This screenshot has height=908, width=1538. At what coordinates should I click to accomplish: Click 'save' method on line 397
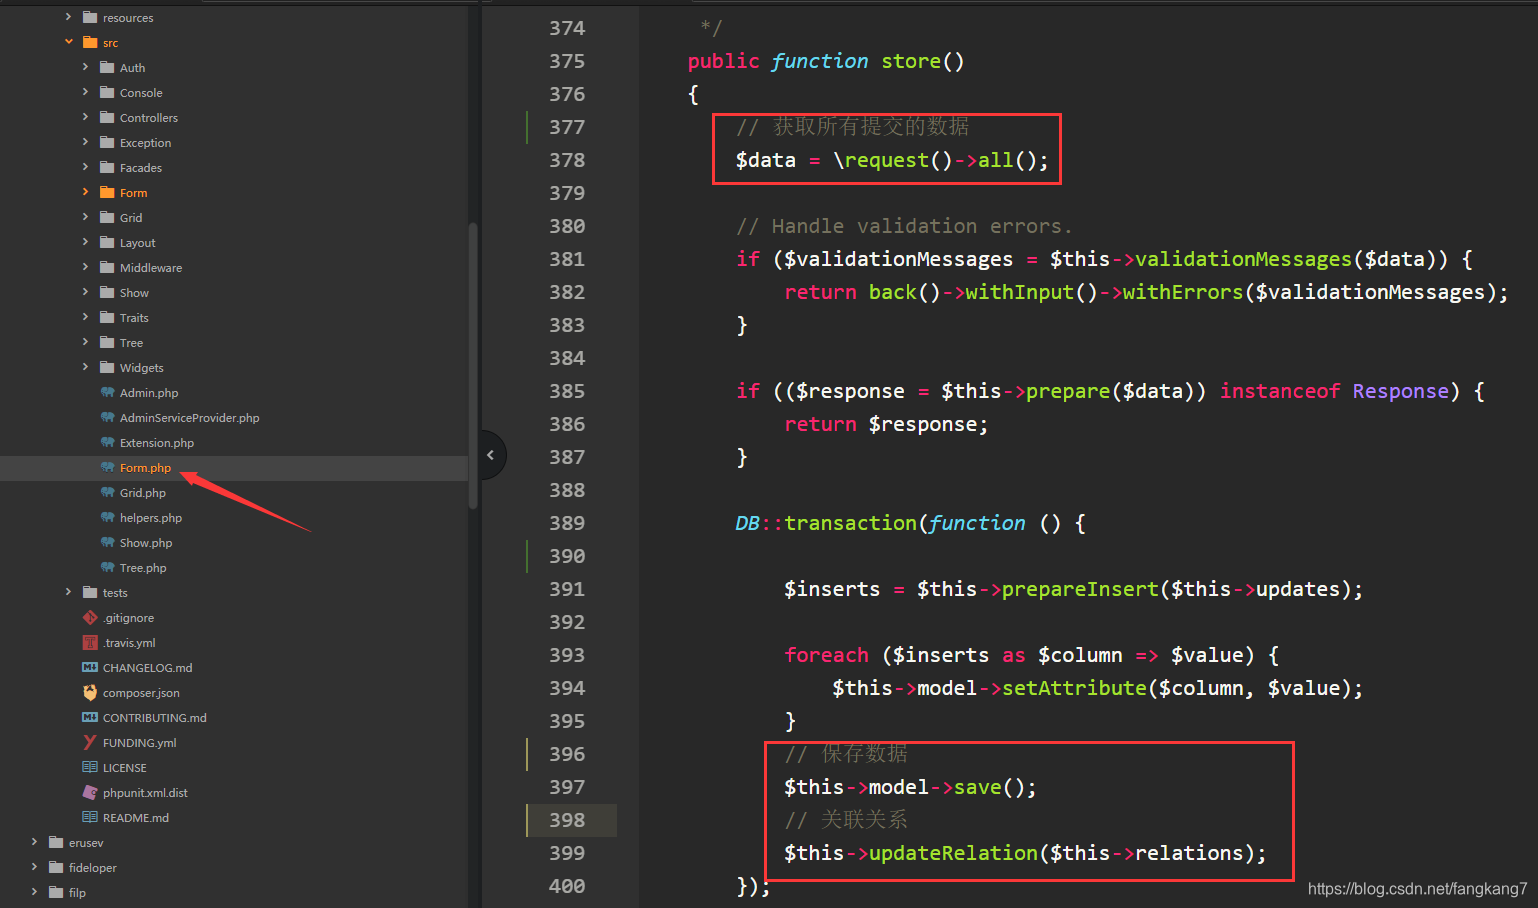(x=977, y=787)
